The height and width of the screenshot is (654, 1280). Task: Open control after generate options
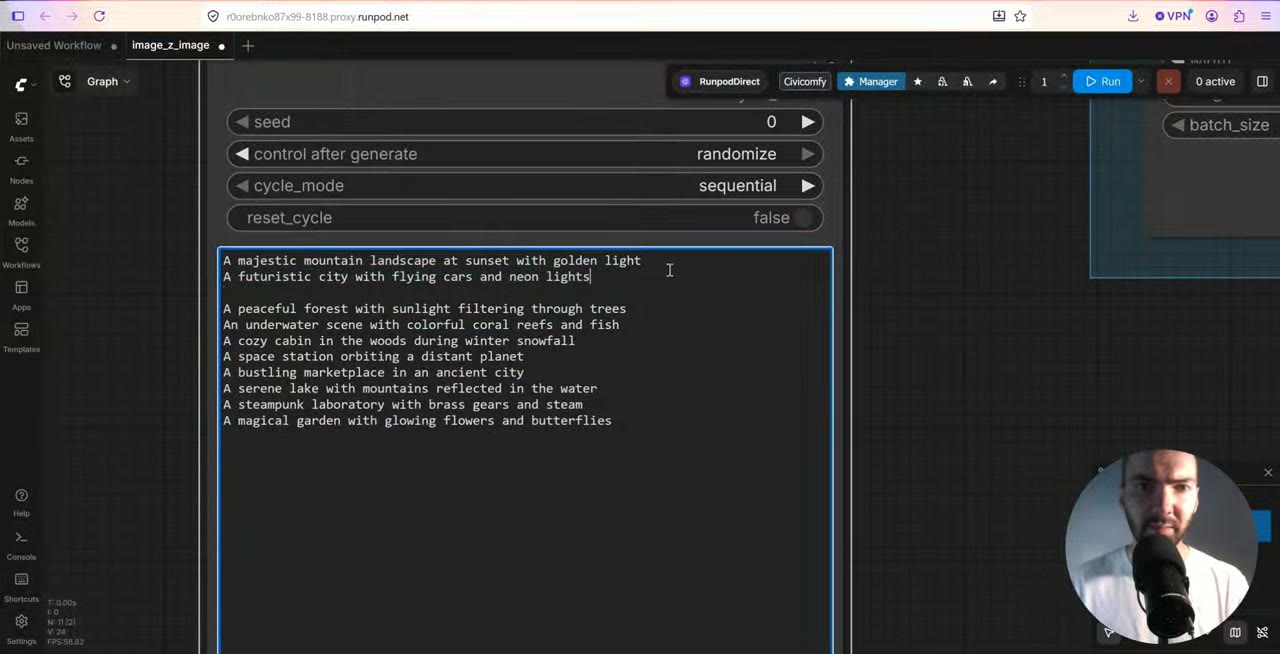(525, 154)
